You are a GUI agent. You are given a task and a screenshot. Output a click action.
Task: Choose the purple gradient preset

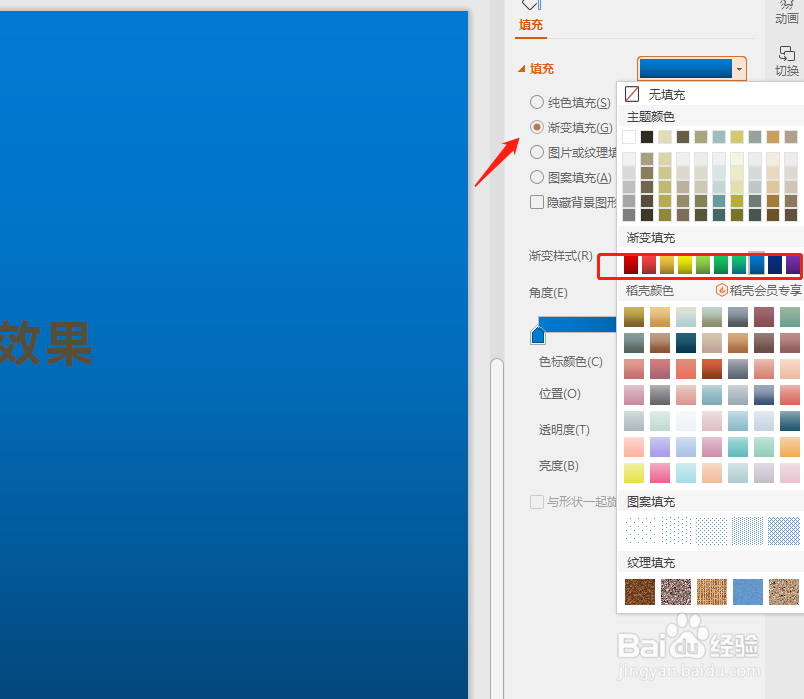pyautogui.click(x=793, y=265)
